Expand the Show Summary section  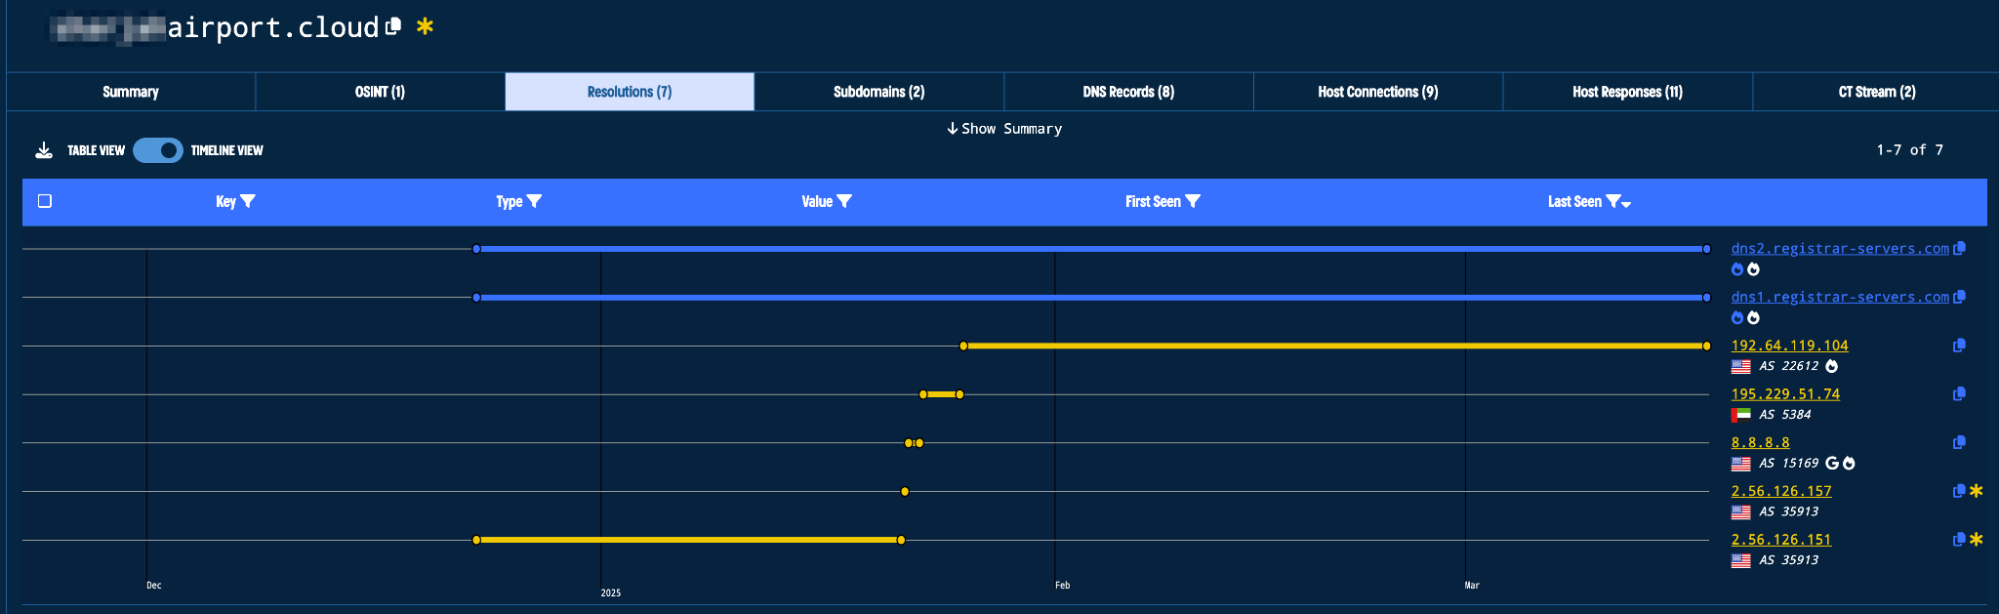(x=1005, y=129)
